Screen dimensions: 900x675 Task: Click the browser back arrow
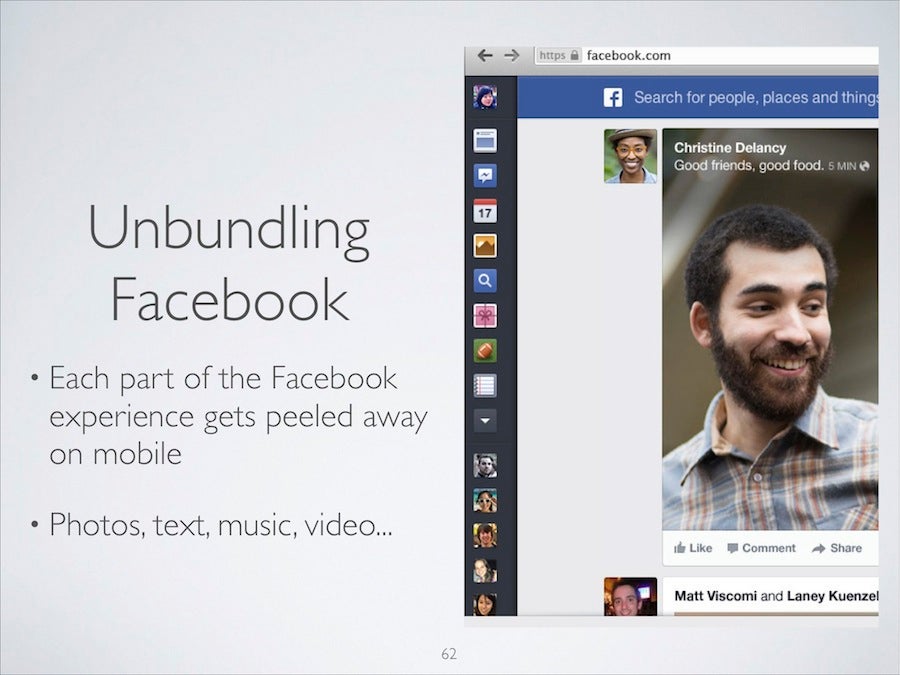coord(485,55)
